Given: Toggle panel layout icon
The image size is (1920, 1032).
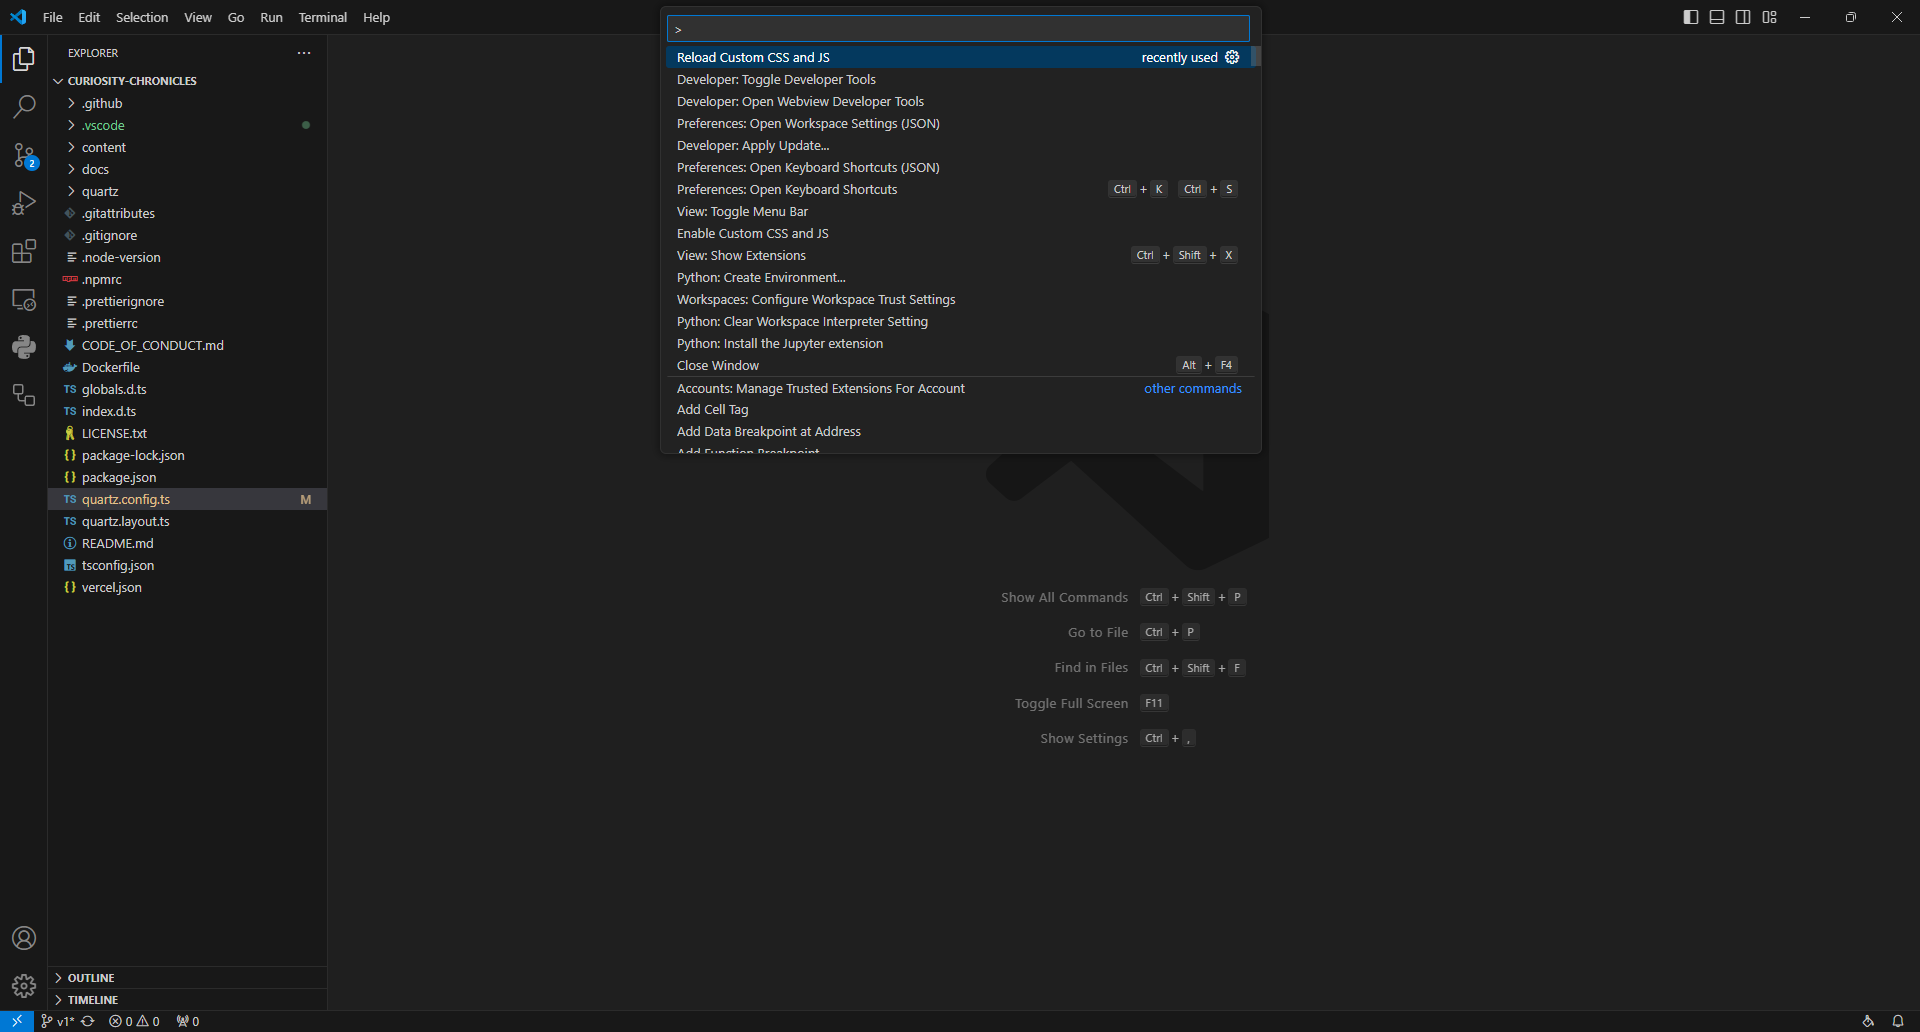Looking at the screenshot, I should click(x=1717, y=17).
